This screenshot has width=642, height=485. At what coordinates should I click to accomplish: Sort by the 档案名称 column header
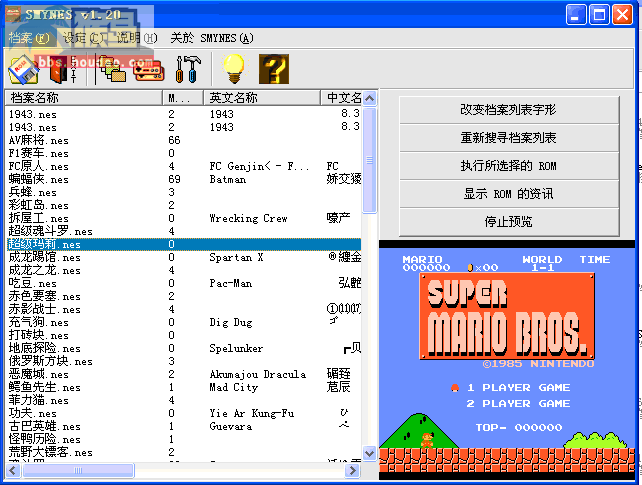point(84,98)
